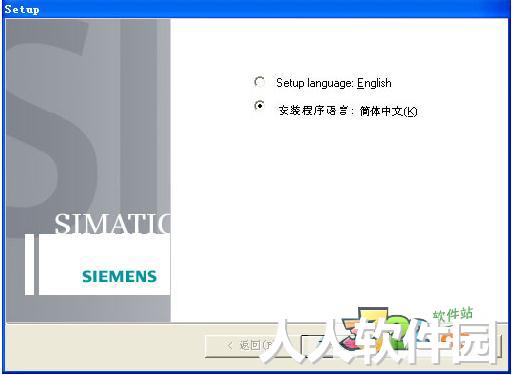The height and width of the screenshot is (375, 513).
Task: Click the white vertical bar beside SIEMENS box
Action: [x=29, y=264]
